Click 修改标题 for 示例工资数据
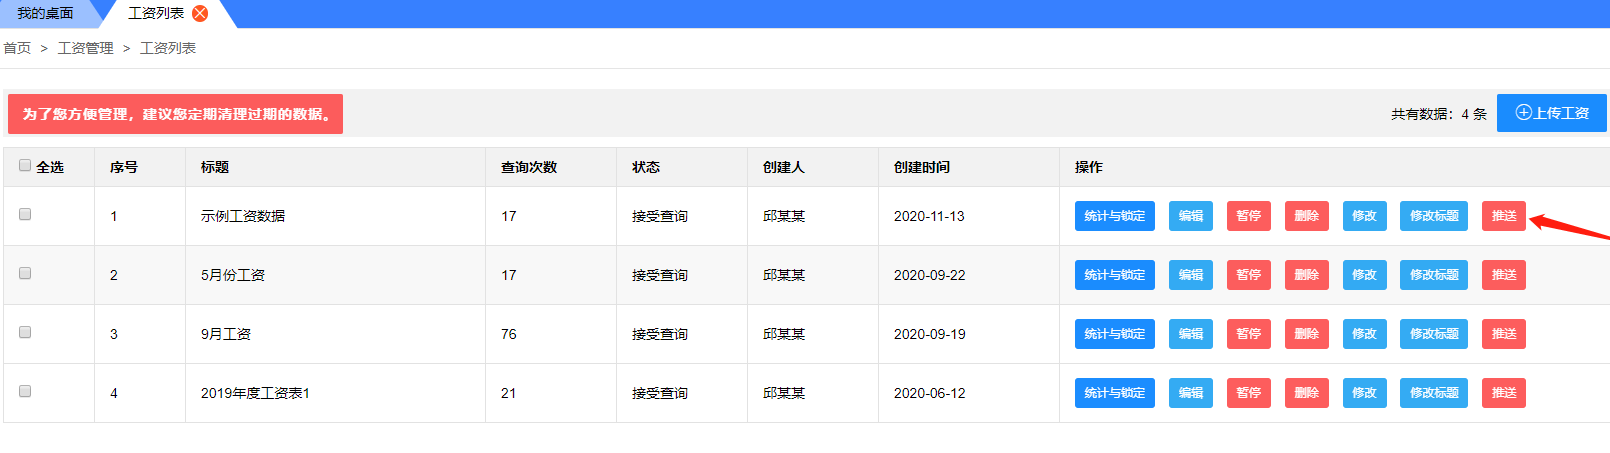Viewport: 1610px width, 453px height. tap(1434, 216)
